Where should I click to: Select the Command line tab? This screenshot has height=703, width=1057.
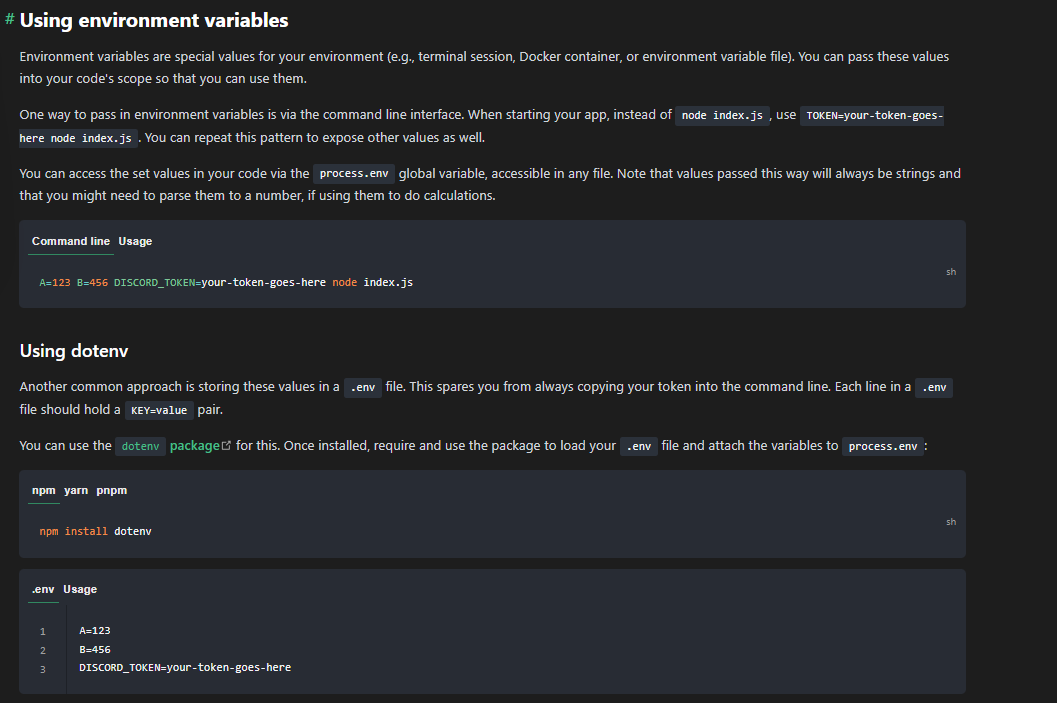pyautogui.click(x=70, y=240)
